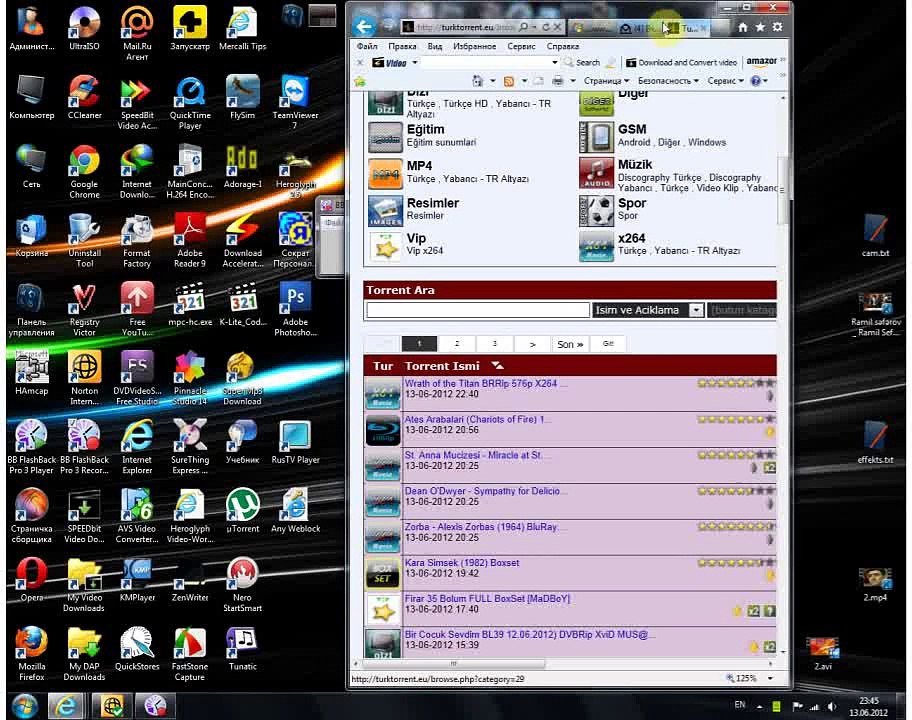Go to results page 2
Screen dimensions: 912x720
click(457, 344)
